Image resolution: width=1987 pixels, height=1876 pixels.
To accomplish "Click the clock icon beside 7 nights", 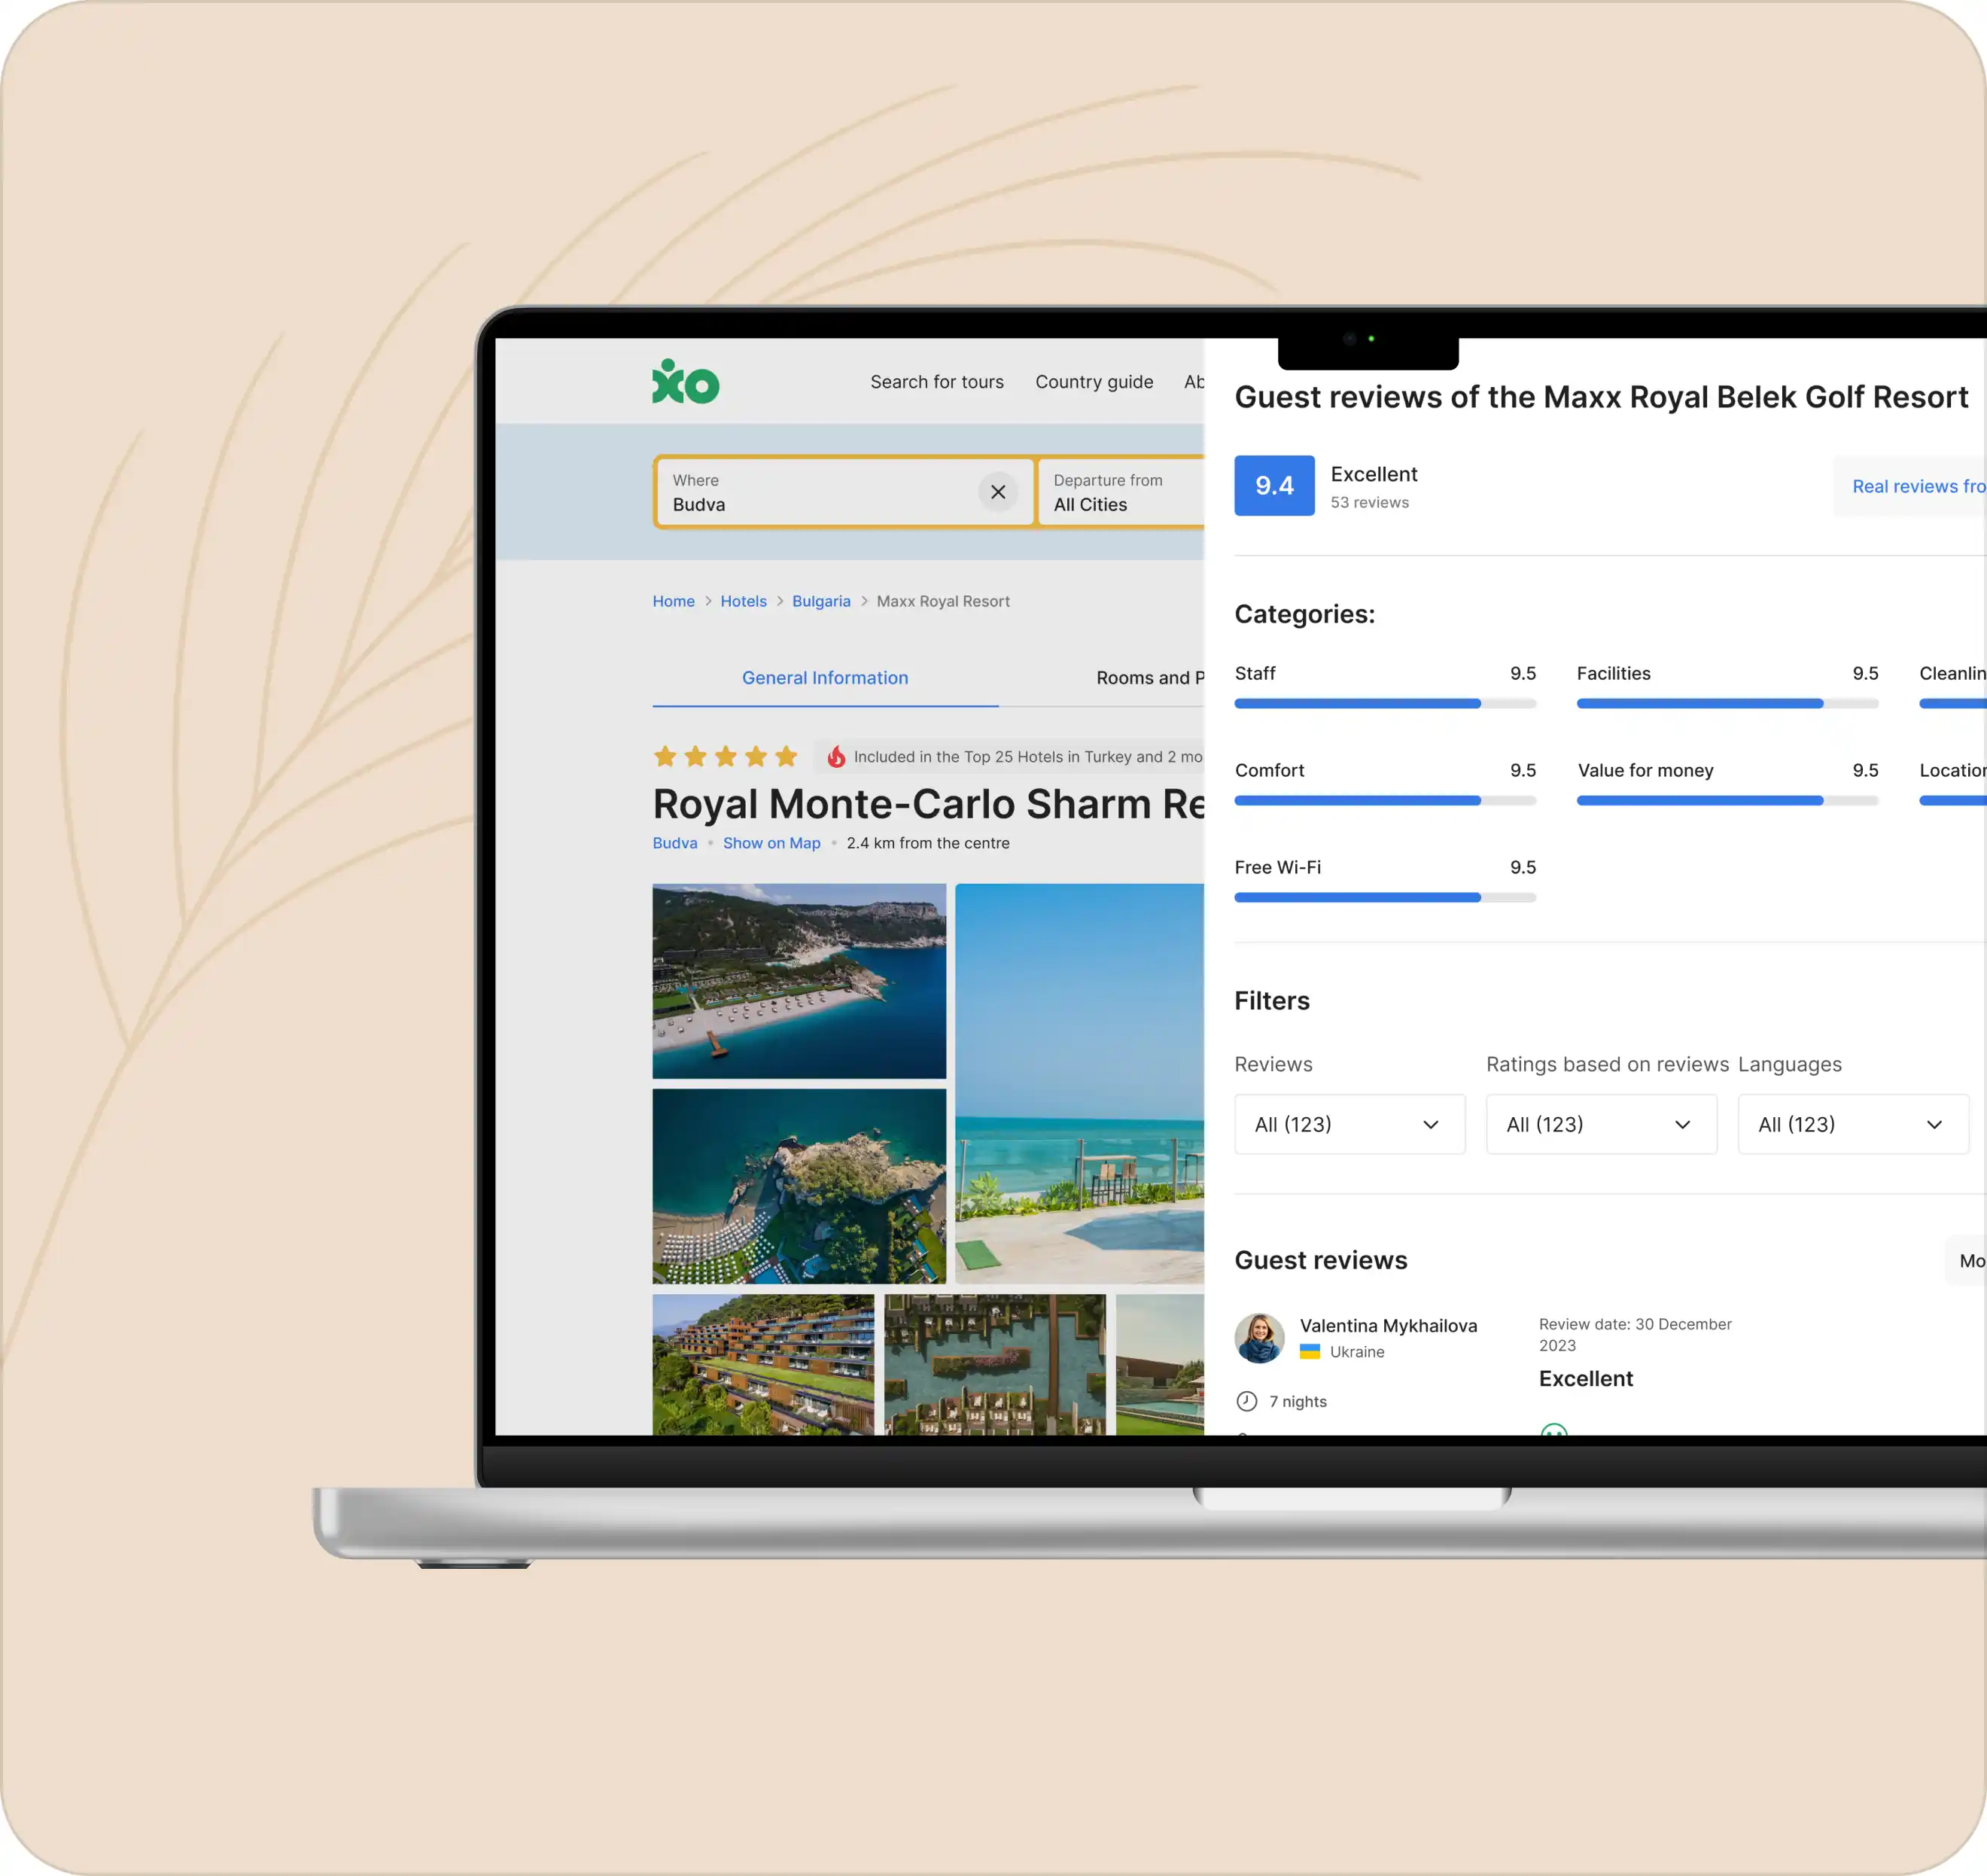I will click(1246, 1401).
